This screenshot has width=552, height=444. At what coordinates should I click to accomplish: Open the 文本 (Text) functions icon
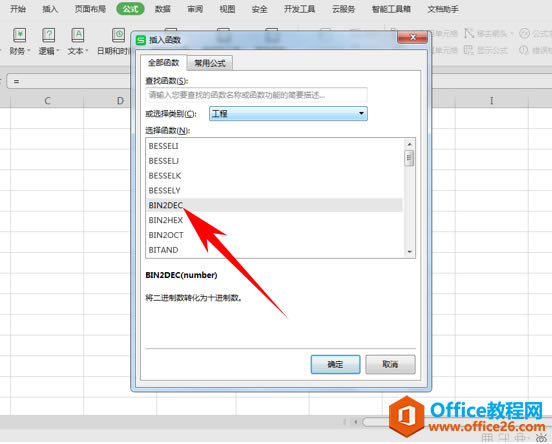click(77, 42)
